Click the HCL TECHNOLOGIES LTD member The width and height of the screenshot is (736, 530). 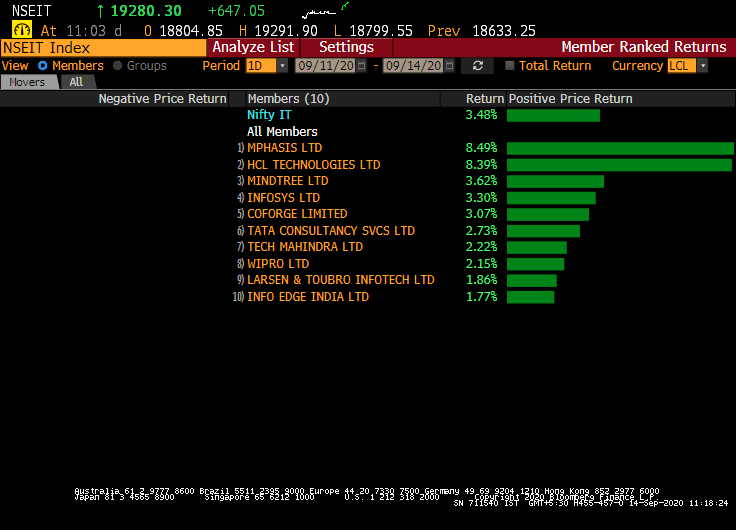click(313, 165)
